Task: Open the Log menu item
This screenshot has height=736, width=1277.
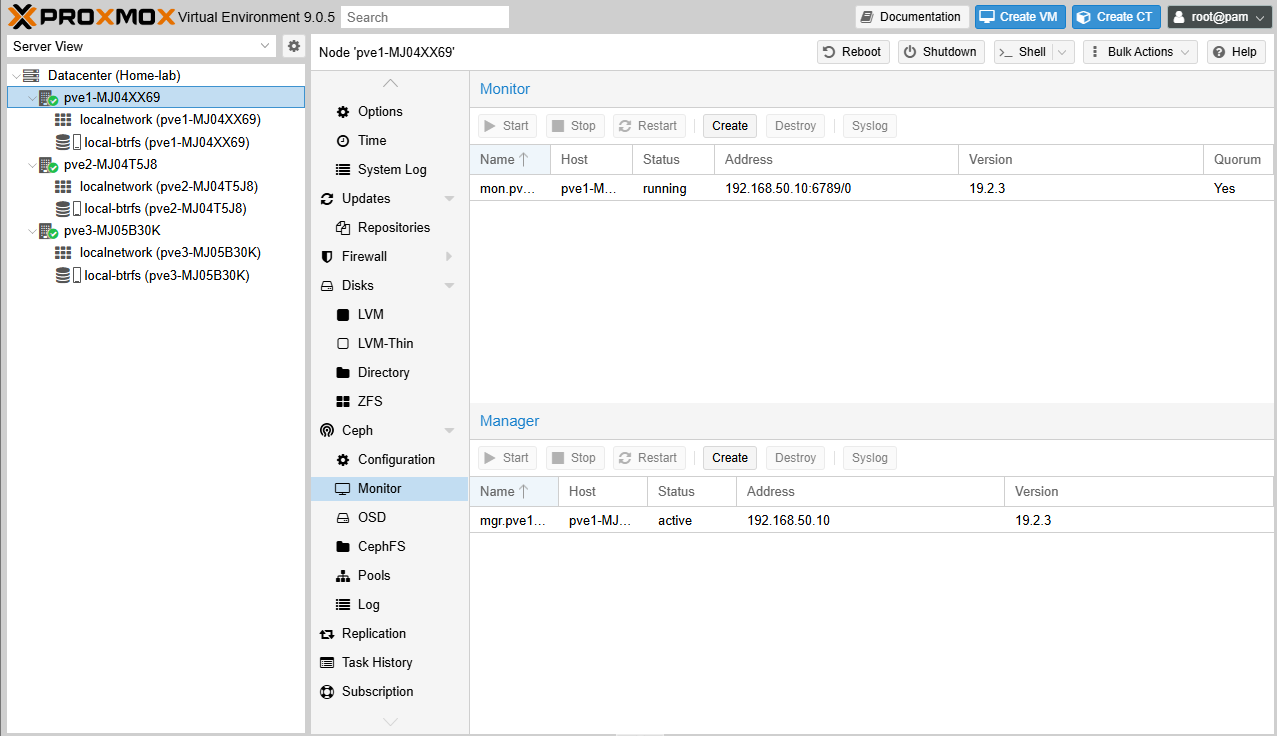Action: pyautogui.click(x=389, y=605)
